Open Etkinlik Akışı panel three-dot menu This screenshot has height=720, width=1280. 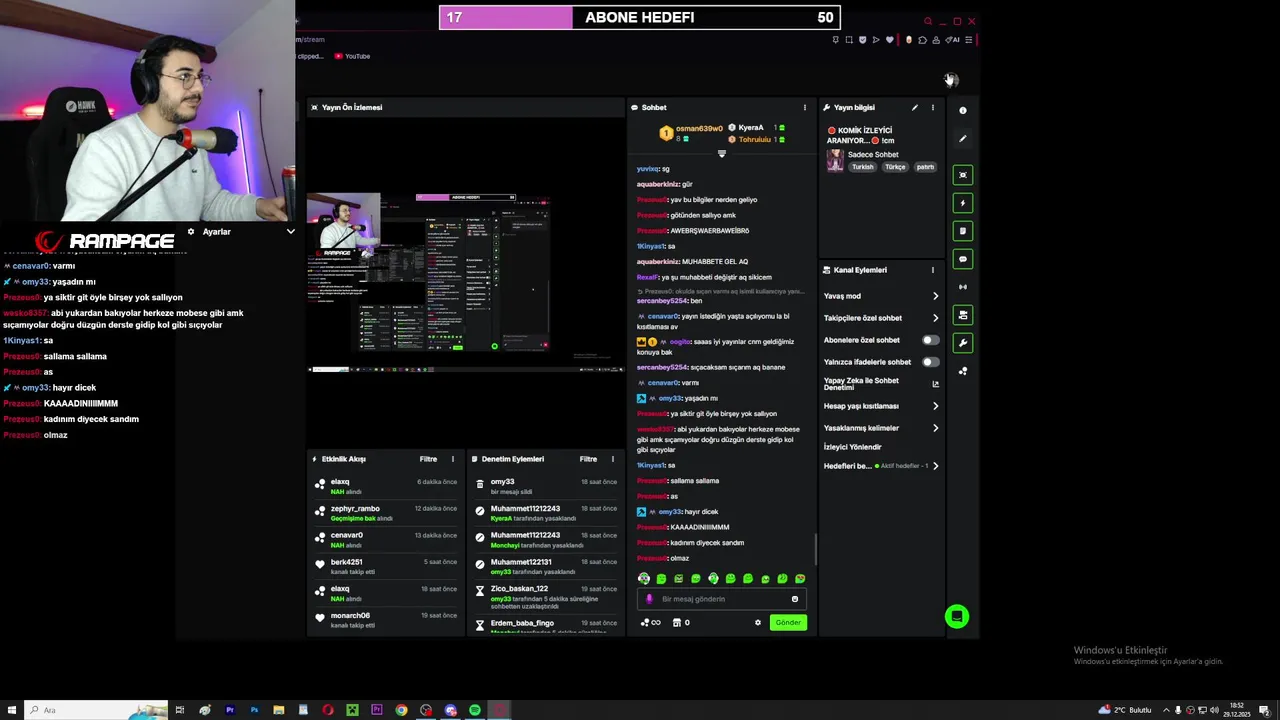(x=452, y=459)
